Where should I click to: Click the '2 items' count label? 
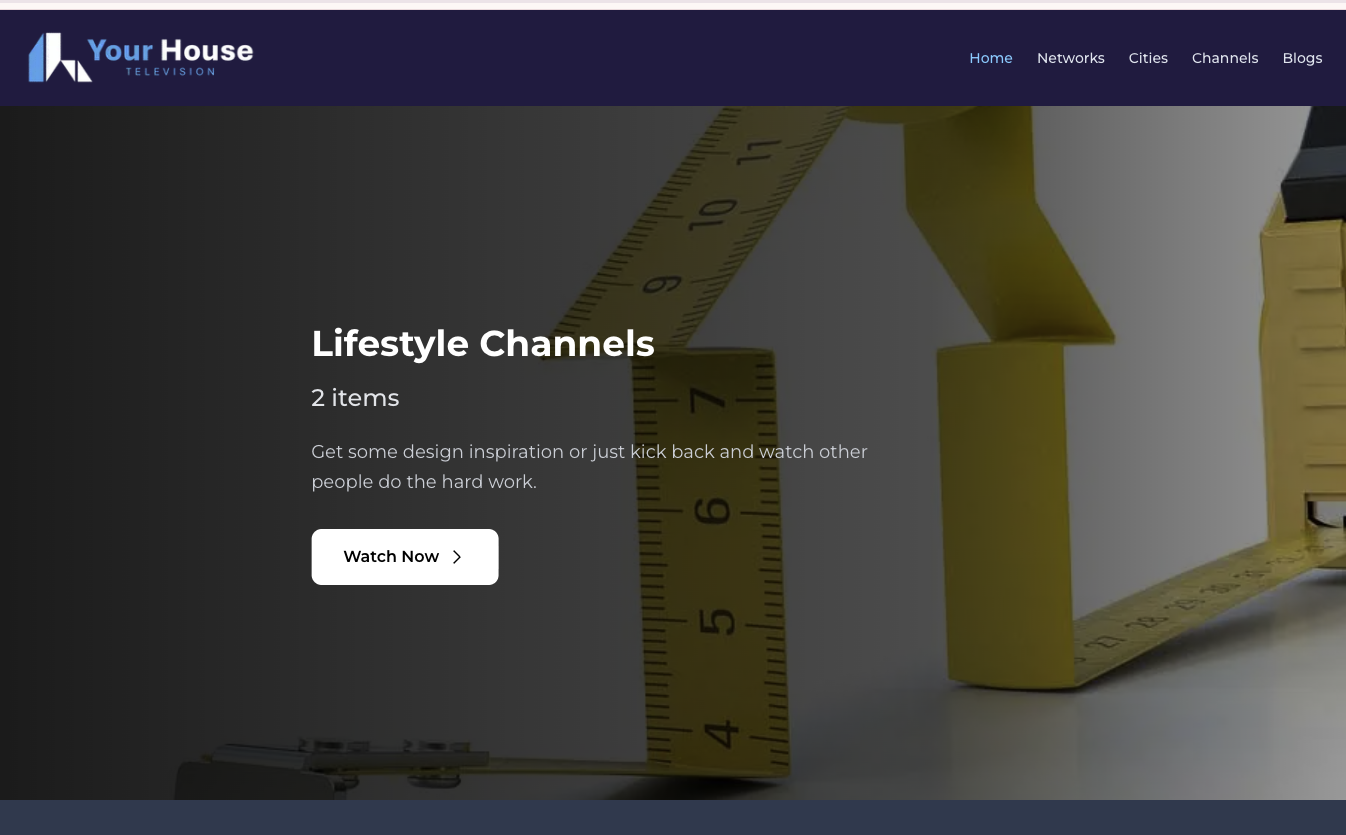355,397
